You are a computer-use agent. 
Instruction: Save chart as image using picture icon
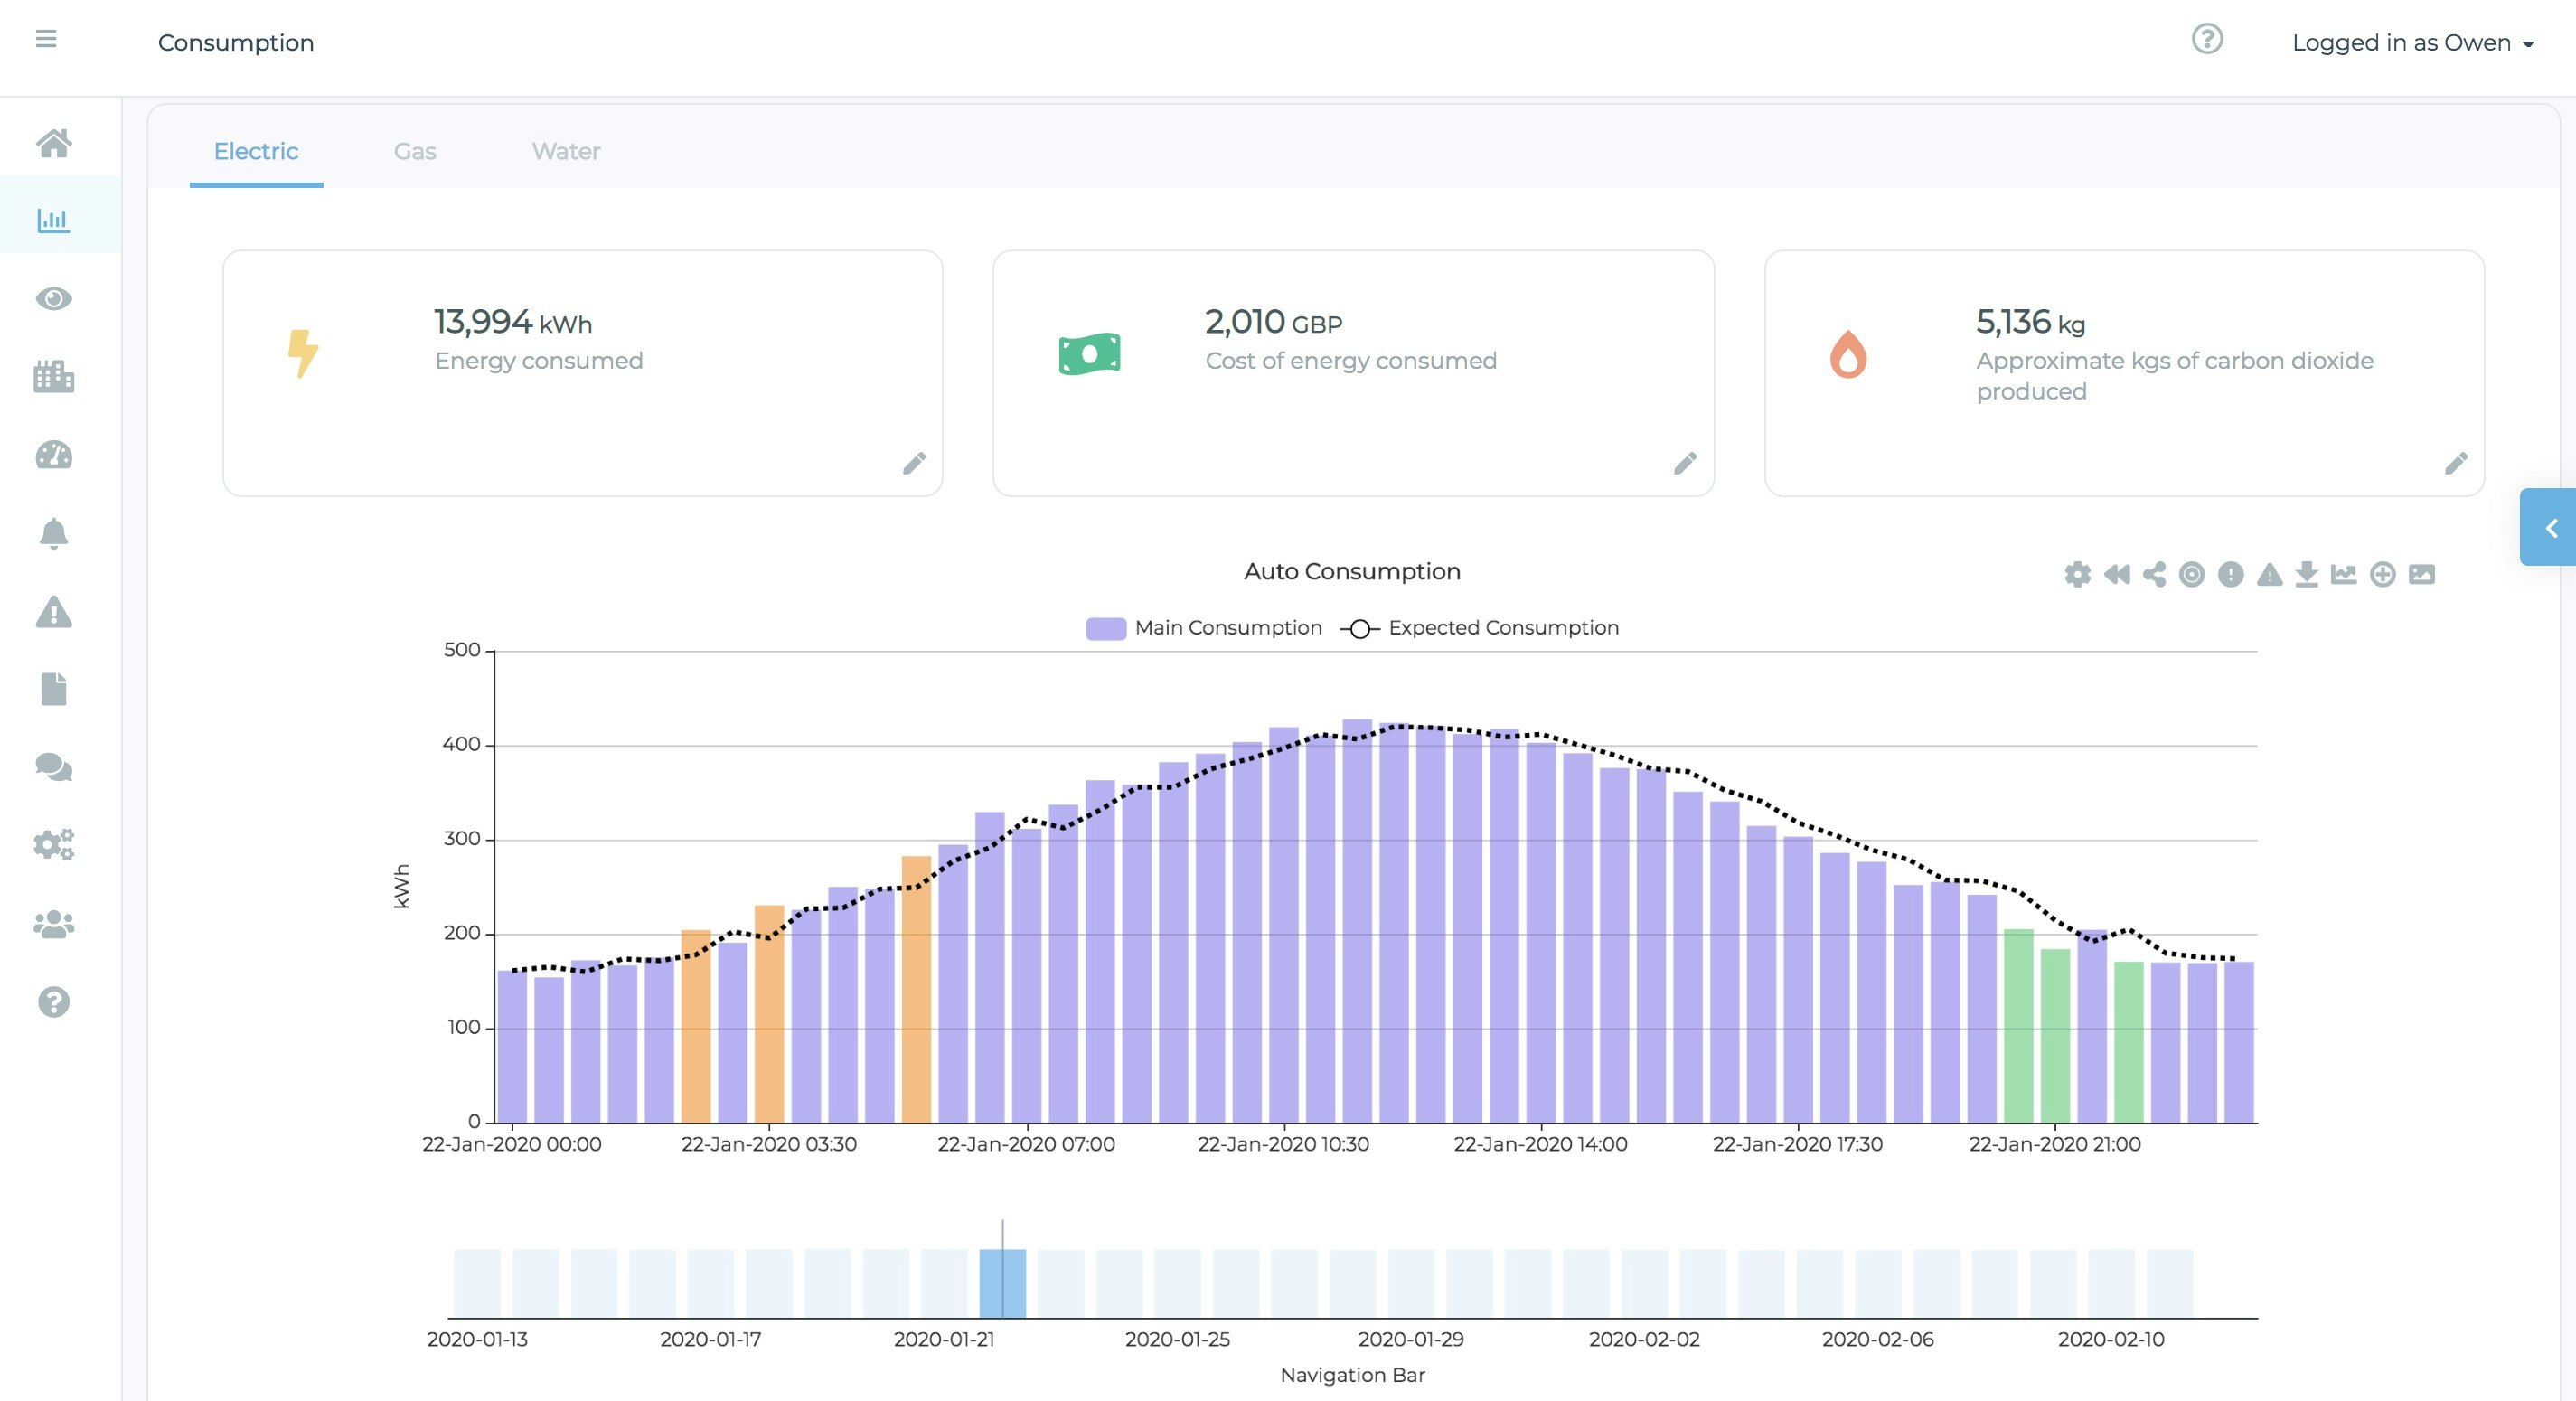coord(2421,574)
